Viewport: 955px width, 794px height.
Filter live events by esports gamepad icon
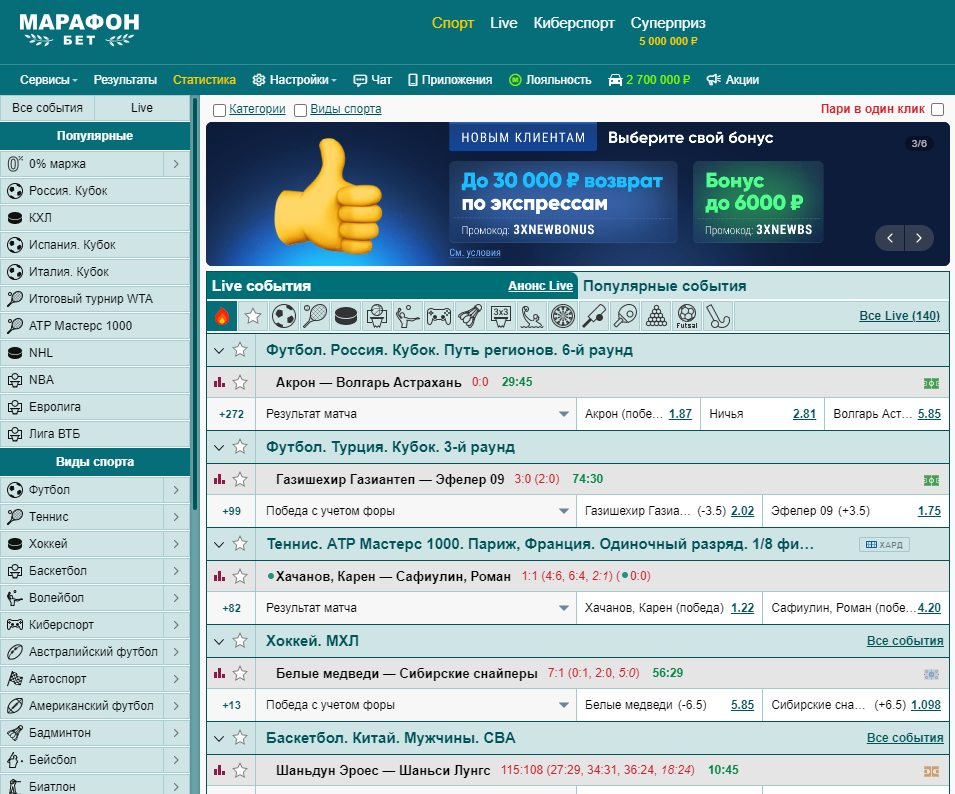pos(439,316)
